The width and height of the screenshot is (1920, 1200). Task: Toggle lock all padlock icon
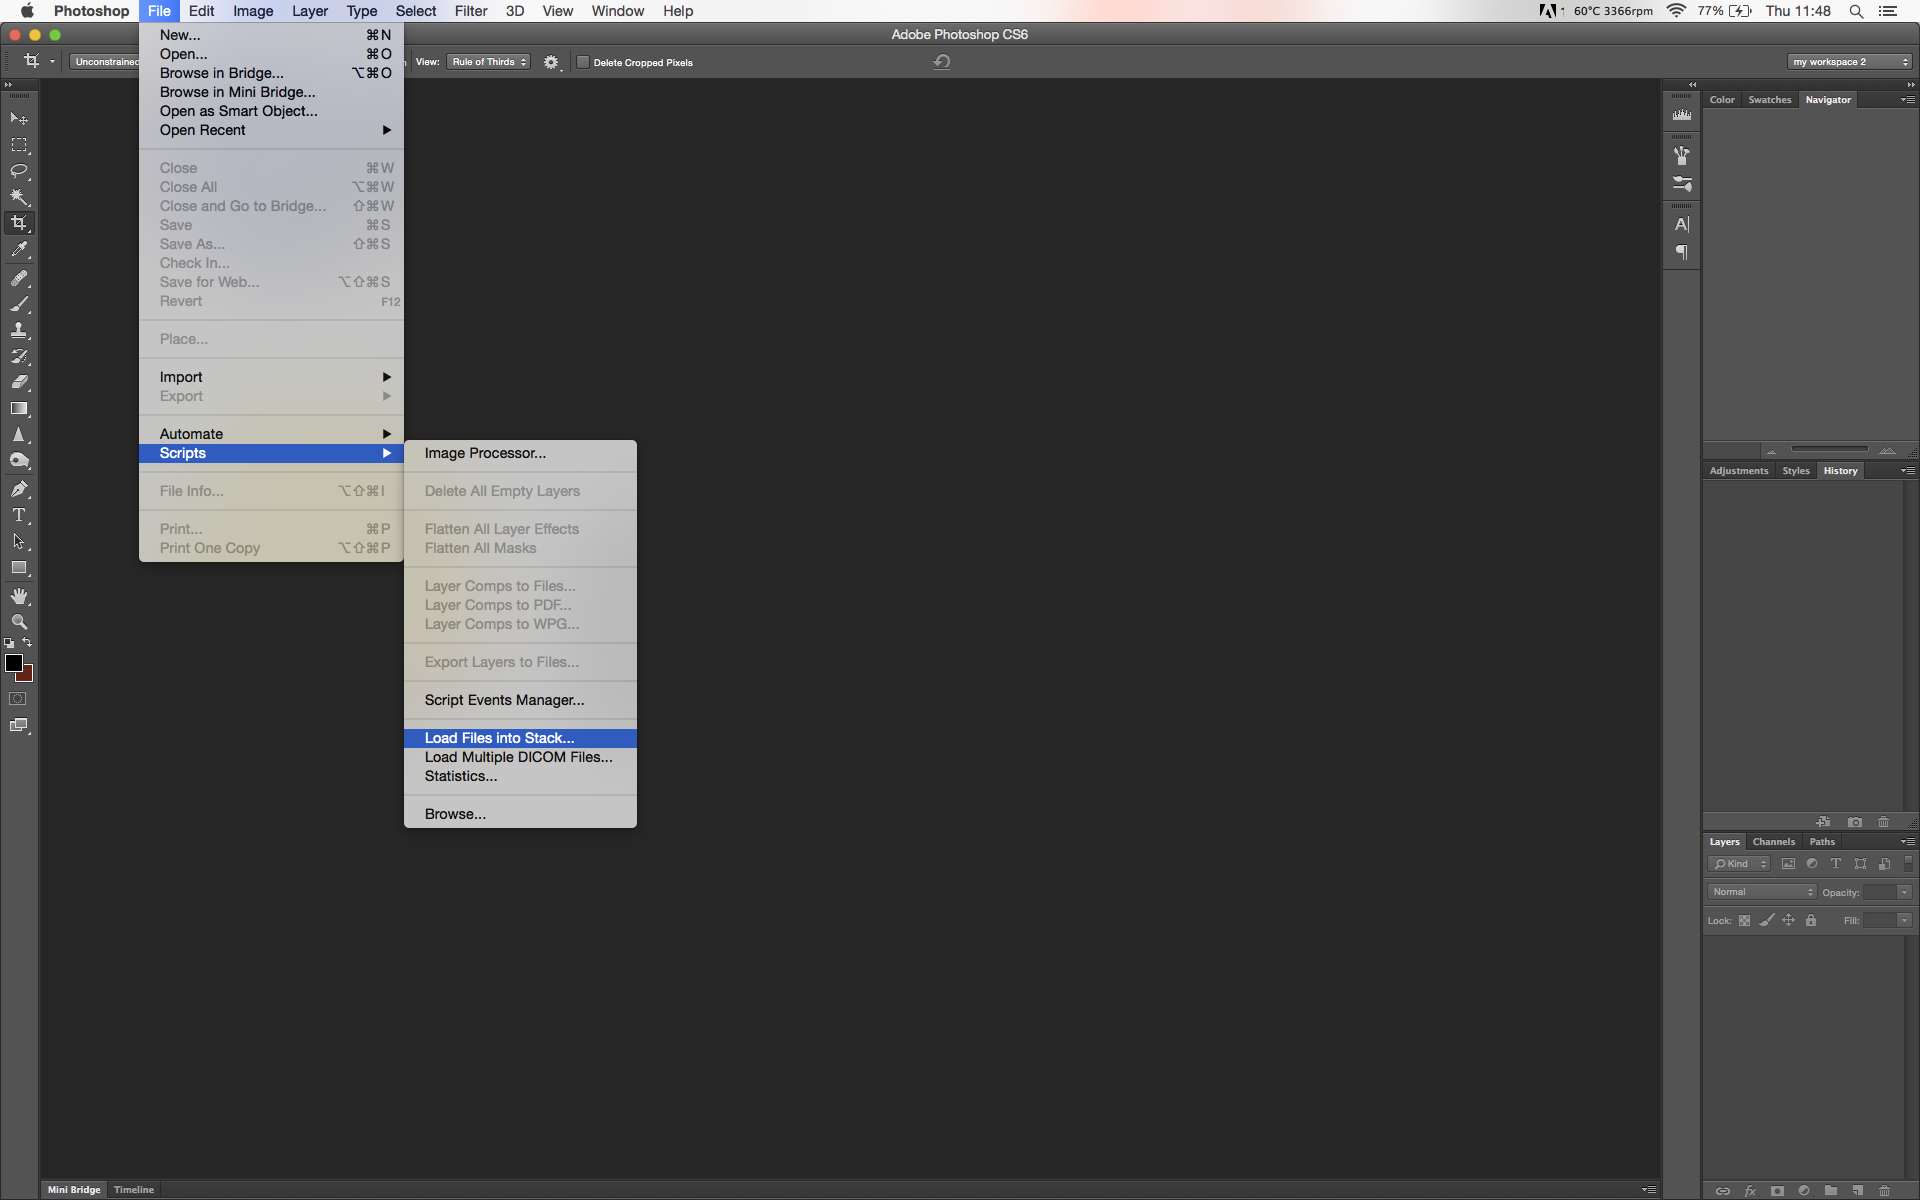click(x=1811, y=921)
